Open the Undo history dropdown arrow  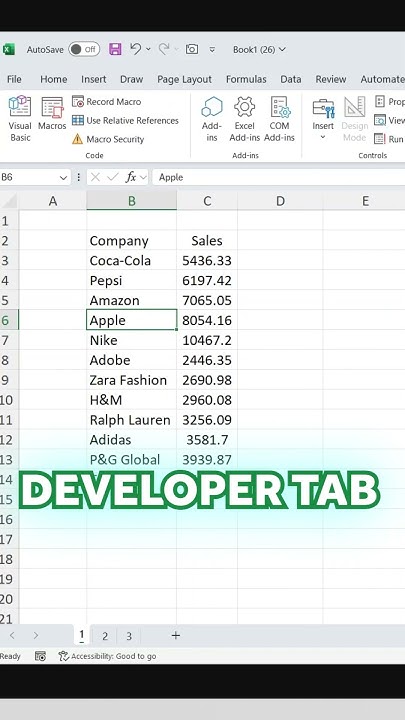(x=148, y=49)
